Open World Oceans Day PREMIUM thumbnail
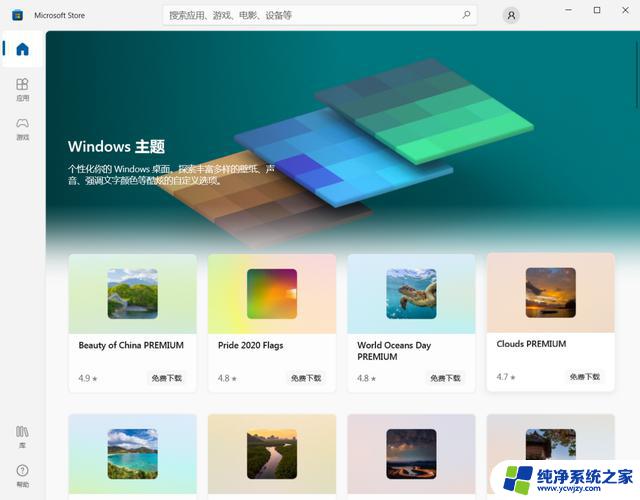 tap(411, 293)
